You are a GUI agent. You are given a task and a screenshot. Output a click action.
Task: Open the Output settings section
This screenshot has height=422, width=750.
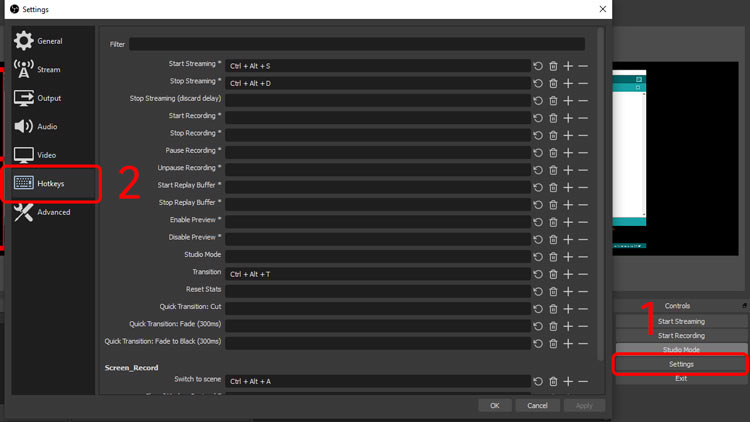click(x=49, y=98)
